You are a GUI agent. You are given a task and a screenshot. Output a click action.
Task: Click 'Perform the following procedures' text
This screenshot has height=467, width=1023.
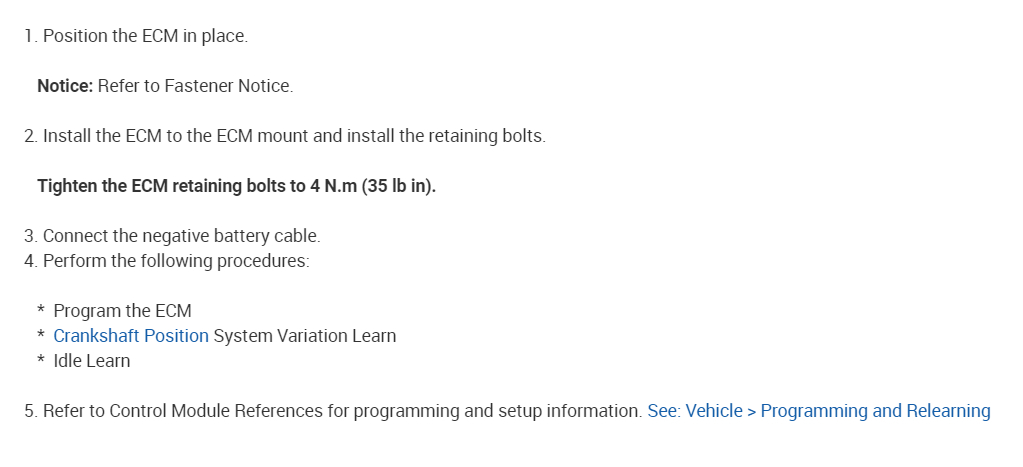(176, 261)
